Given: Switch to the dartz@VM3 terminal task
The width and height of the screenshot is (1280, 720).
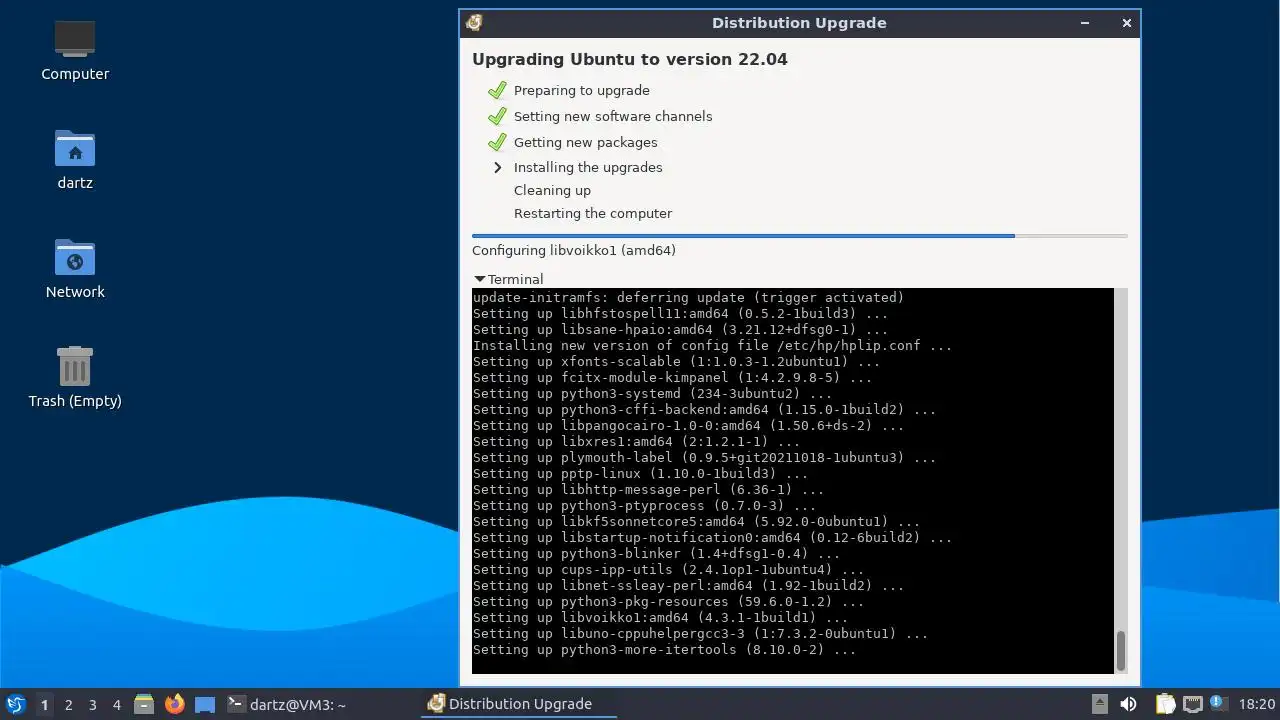Looking at the screenshot, I should coord(287,704).
